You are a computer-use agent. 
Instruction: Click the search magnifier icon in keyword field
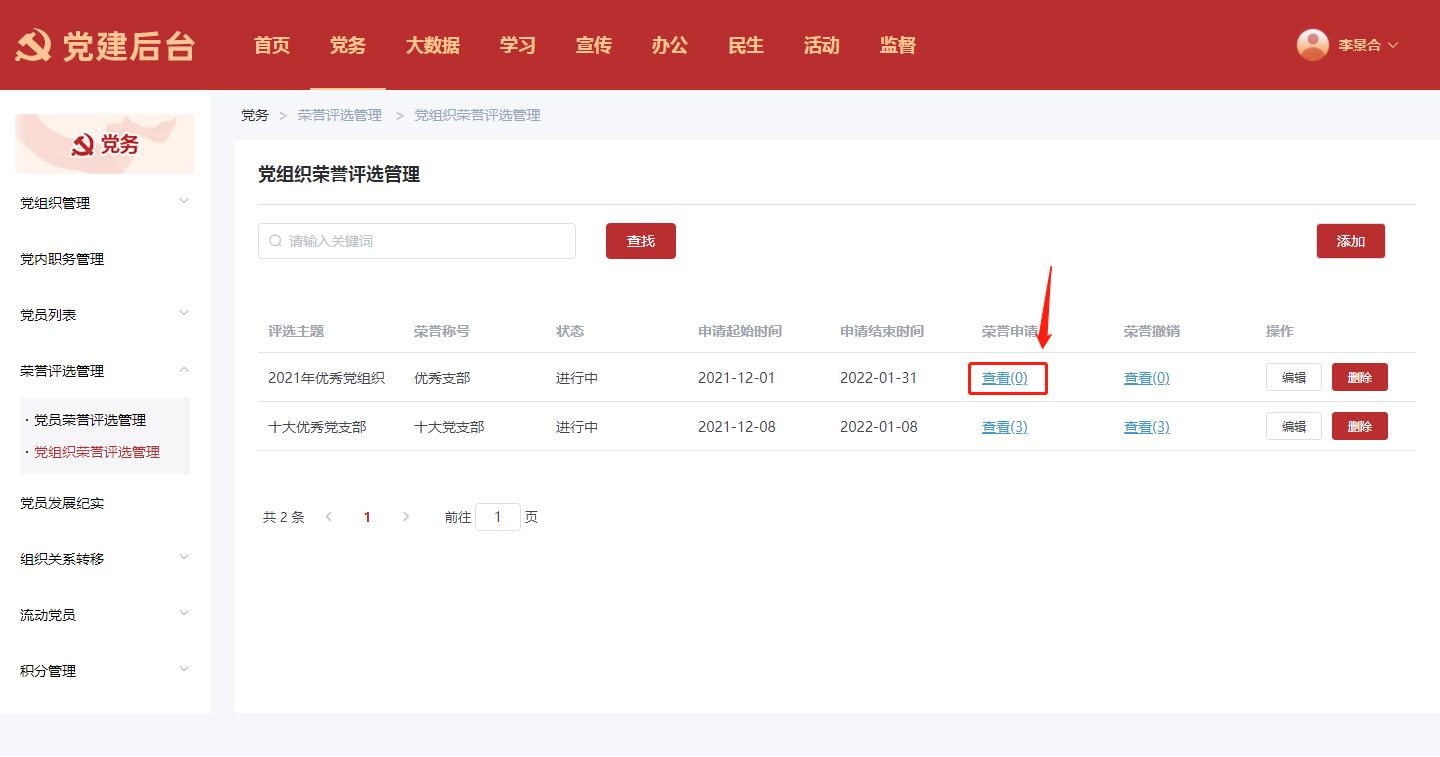275,241
